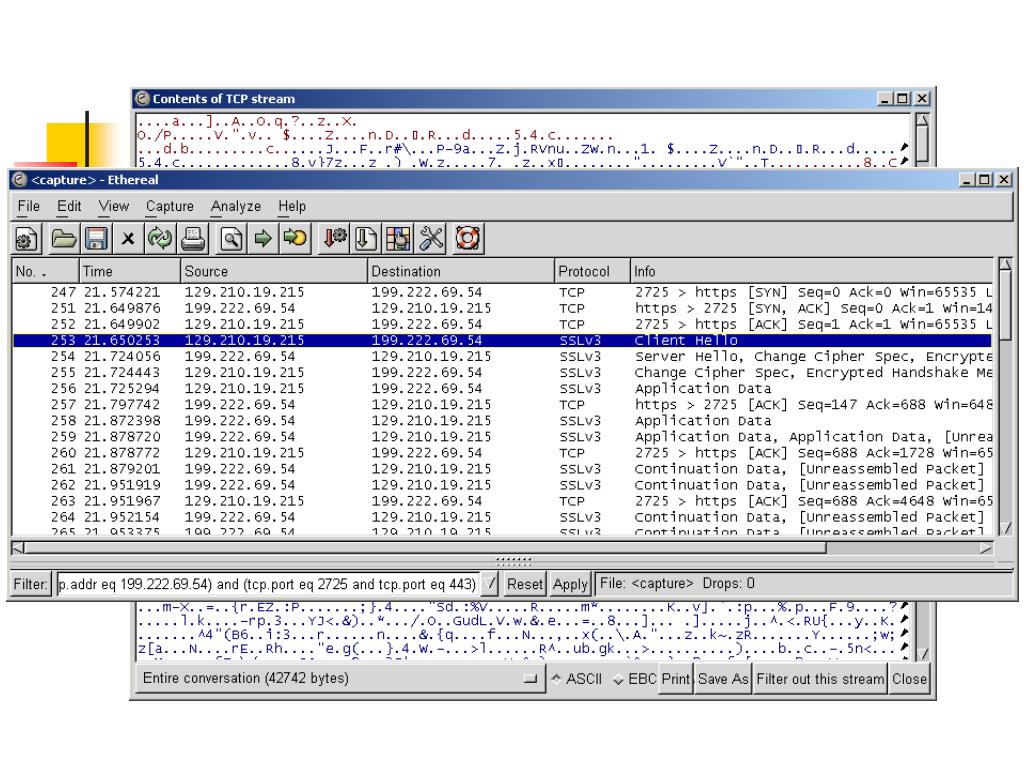Select packet 261 Continuation Data row

(x=502, y=469)
